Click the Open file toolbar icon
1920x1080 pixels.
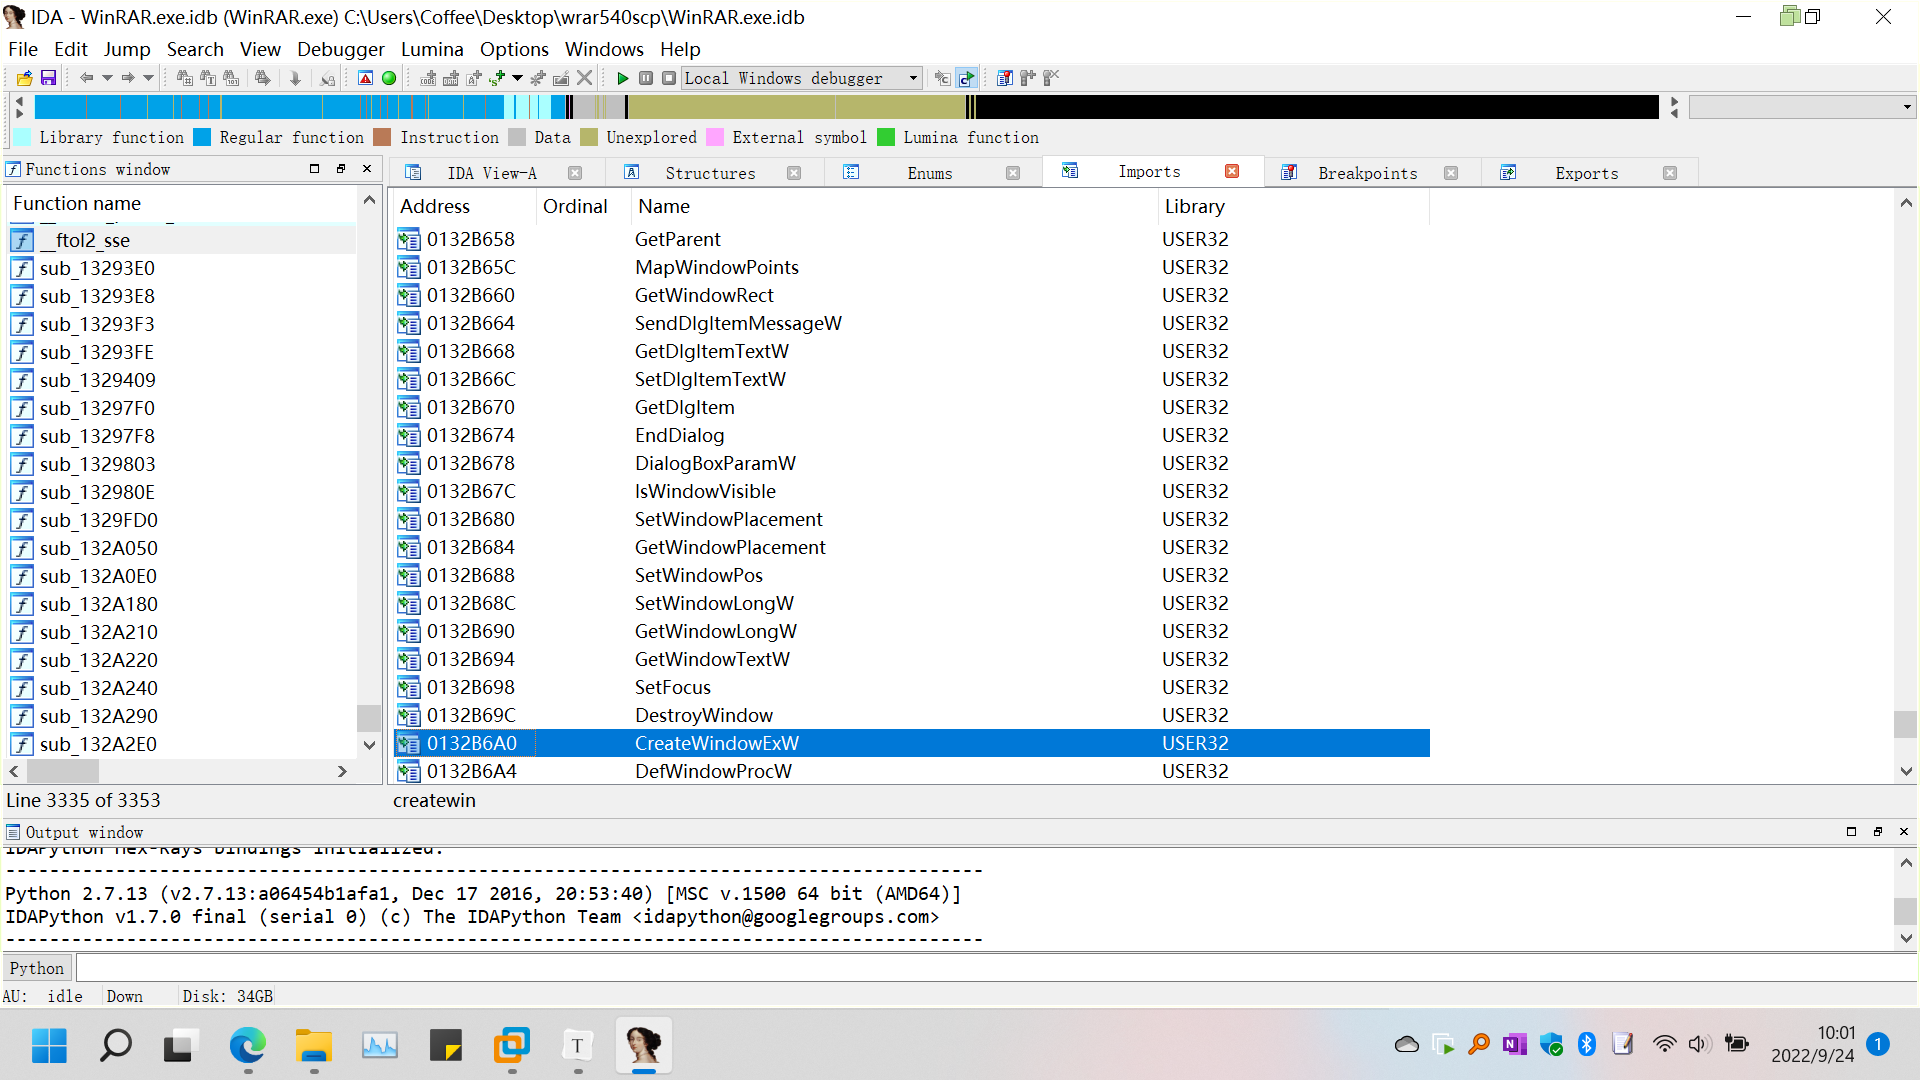pyautogui.click(x=24, y=78)
